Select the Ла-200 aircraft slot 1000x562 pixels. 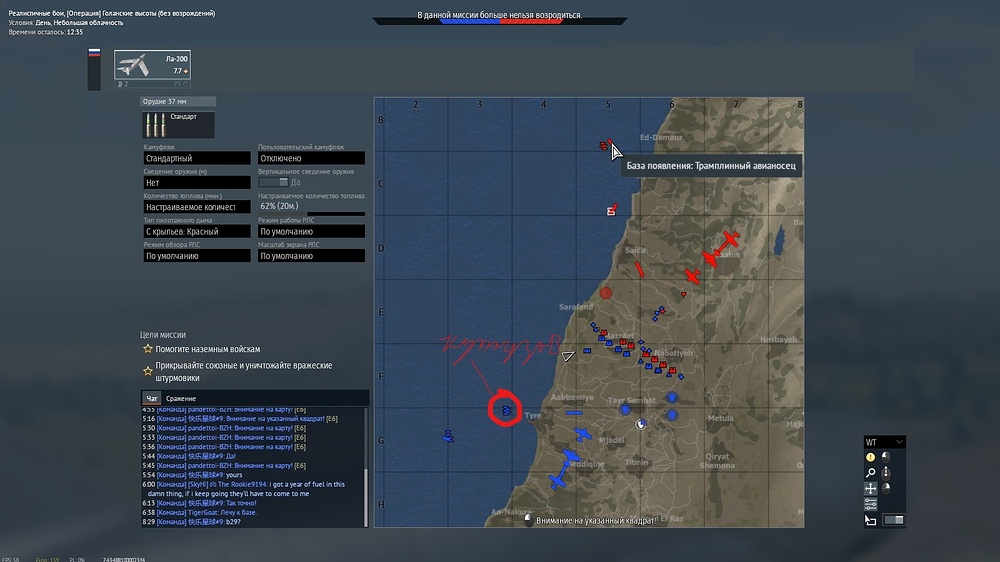(x=152, y=65)
